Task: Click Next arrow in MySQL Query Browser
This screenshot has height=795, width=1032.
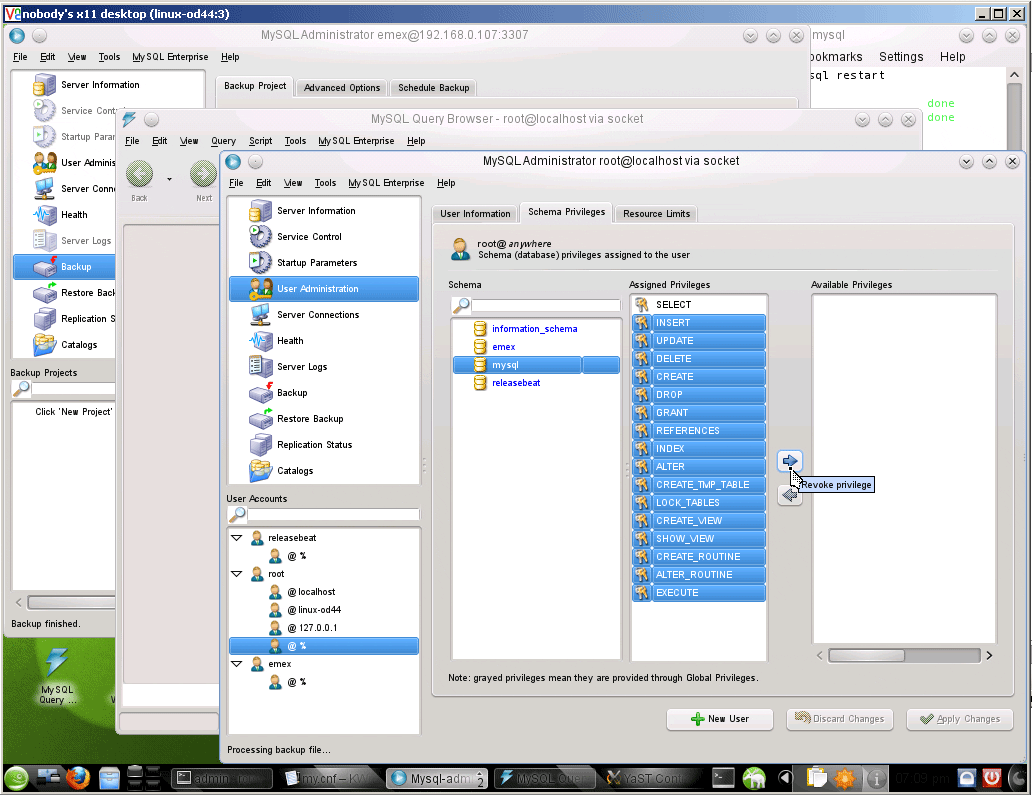Action: tap(203, 174)
